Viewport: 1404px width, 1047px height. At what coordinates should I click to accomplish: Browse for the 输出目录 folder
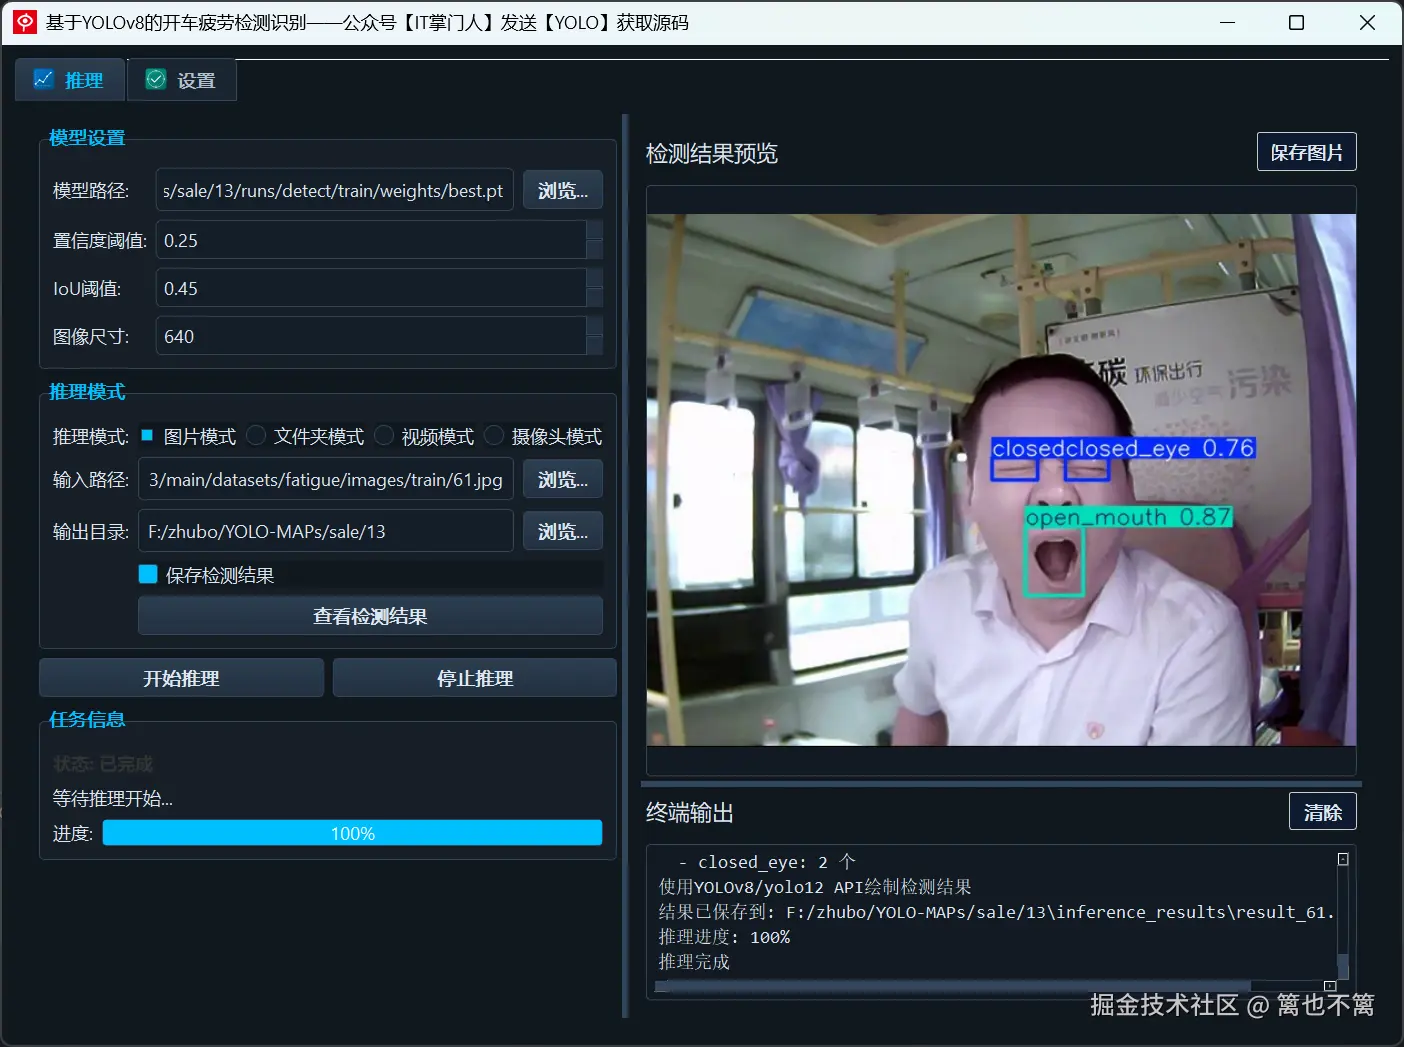click(563, 531)
